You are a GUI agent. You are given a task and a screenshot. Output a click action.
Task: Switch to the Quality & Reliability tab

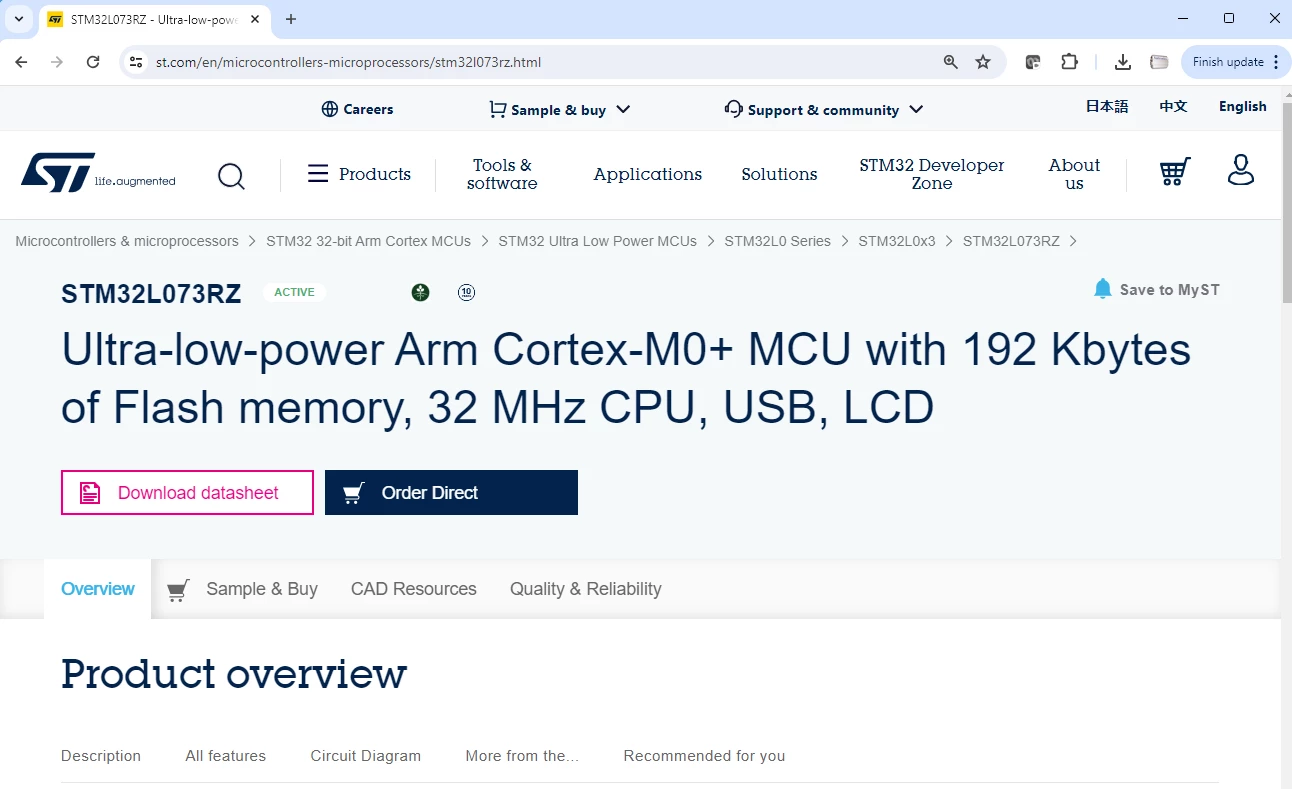click(x=586, y=589)
